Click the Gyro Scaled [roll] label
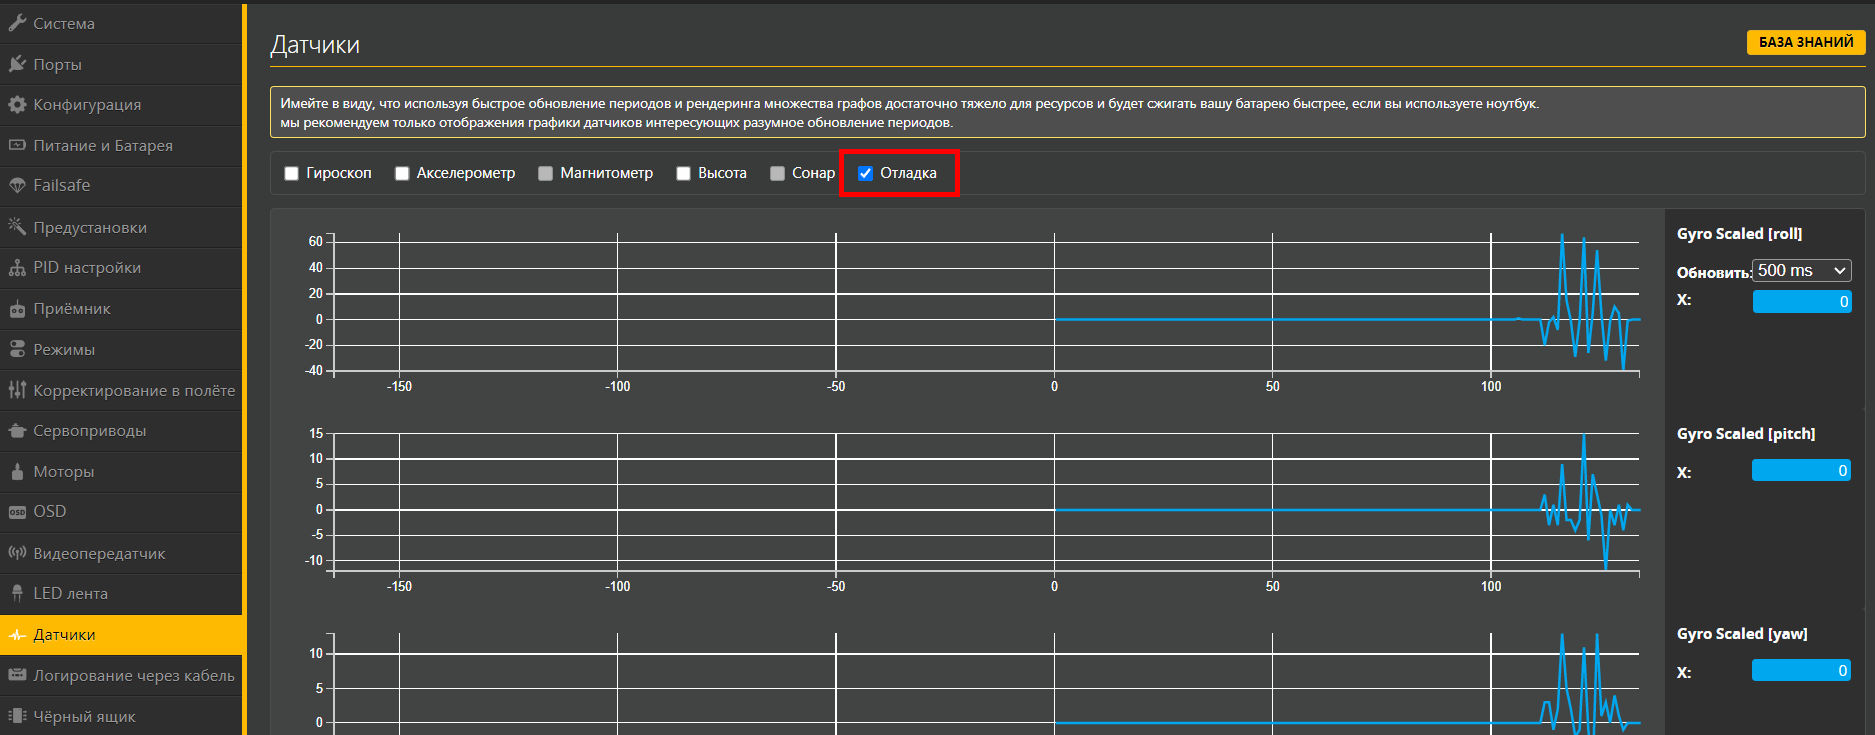This screenshot has height=735, width=1875. click(1739, 233)
